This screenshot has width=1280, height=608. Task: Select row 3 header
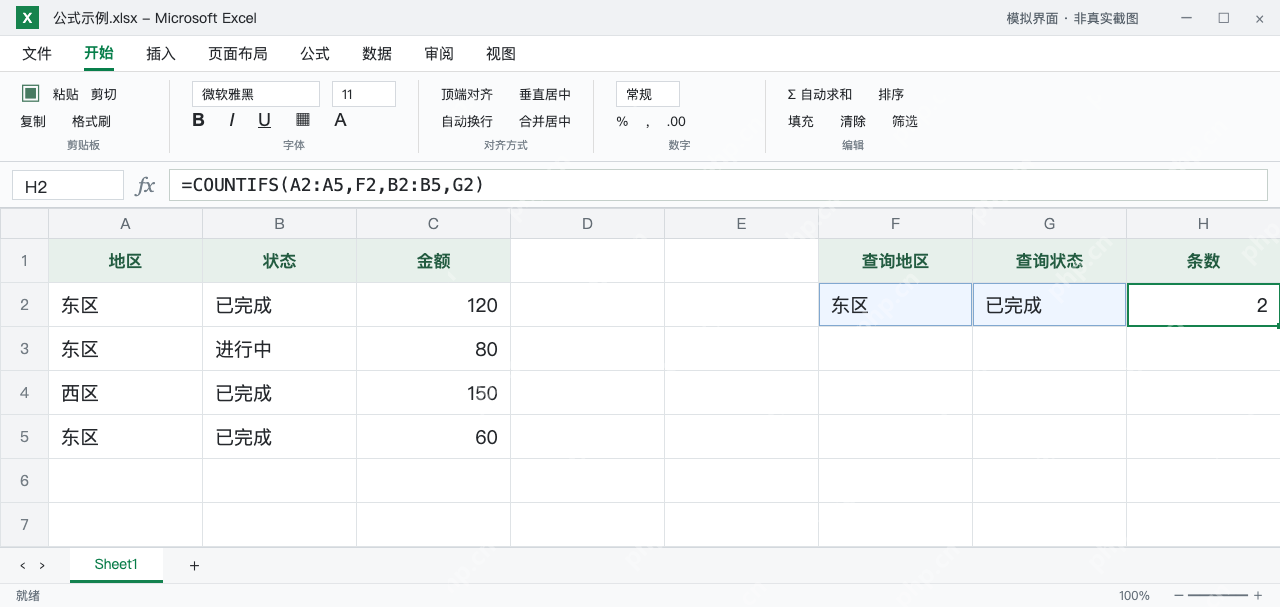coord(24,349)
